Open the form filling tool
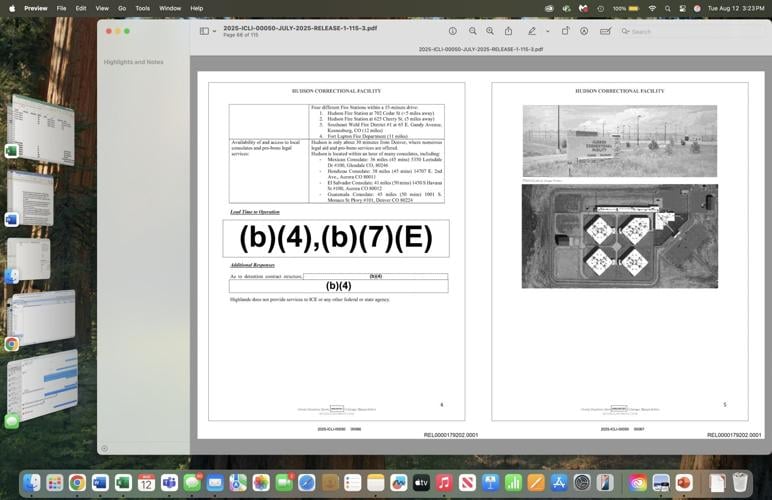 point(606,31)
